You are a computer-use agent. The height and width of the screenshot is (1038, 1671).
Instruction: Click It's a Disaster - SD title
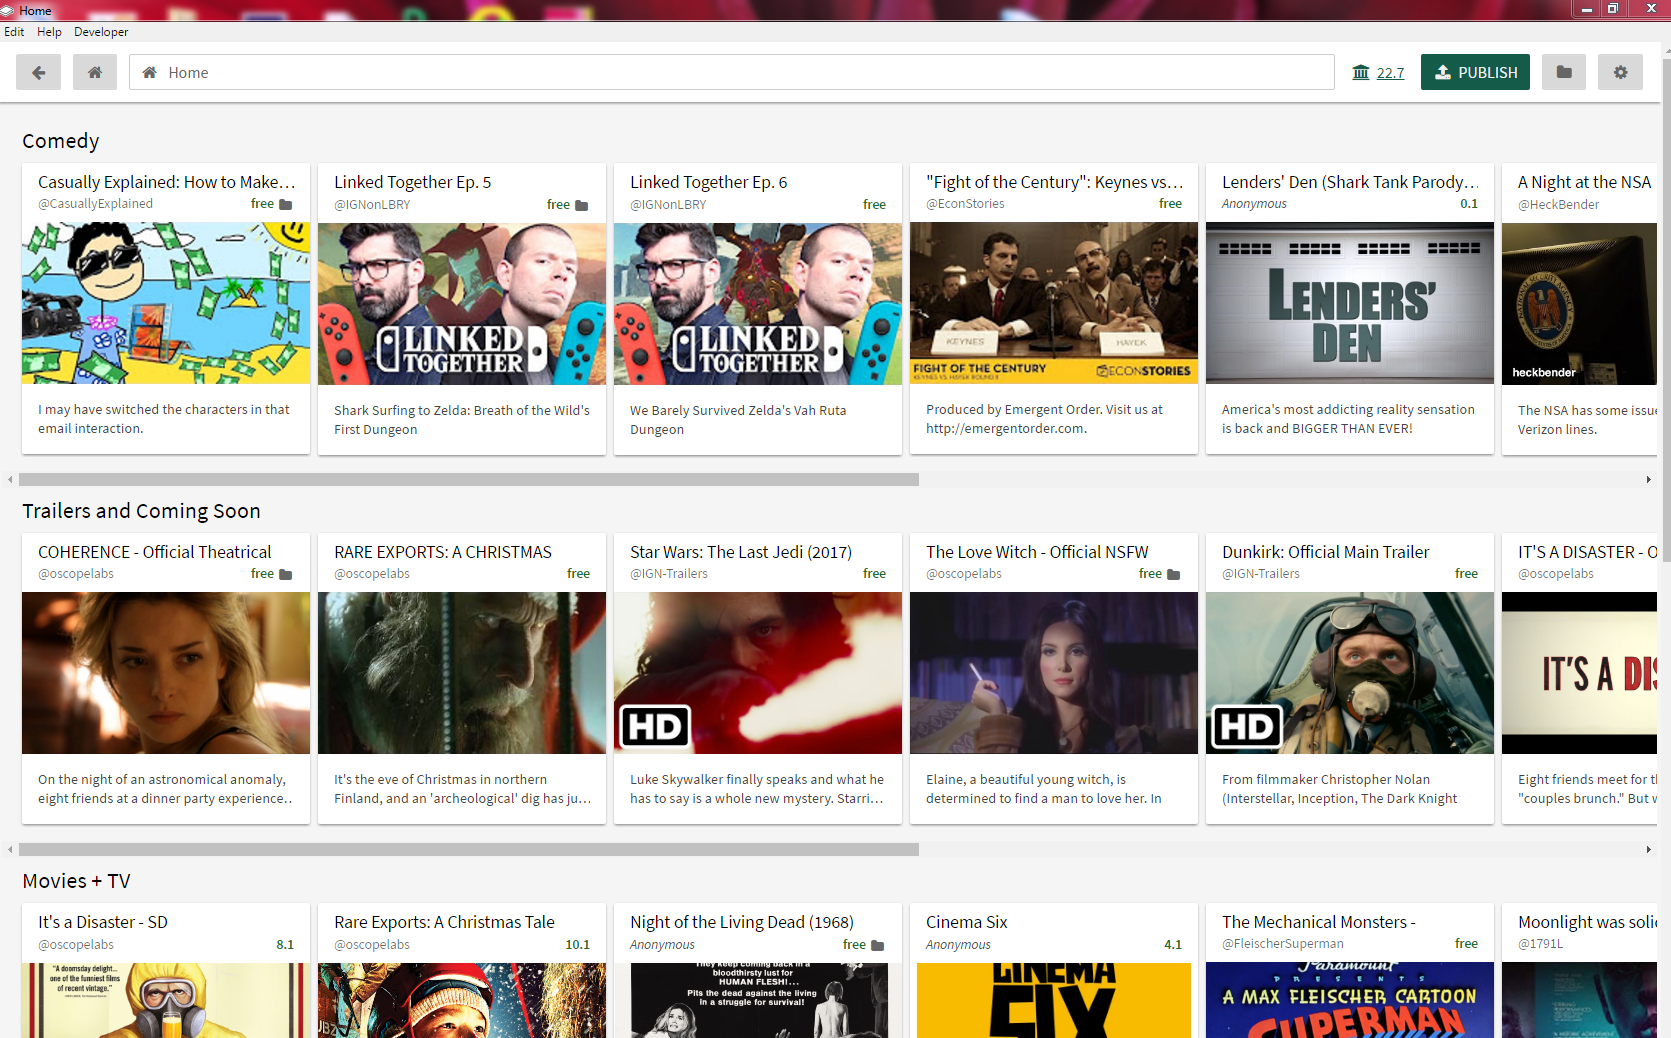103,922
